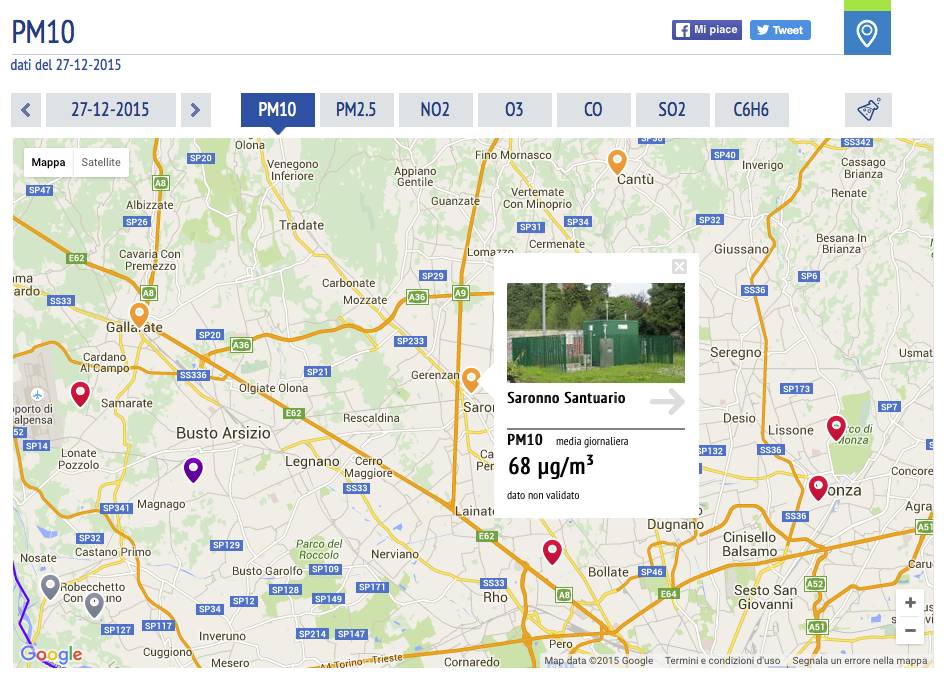Switch to the PM2.5 tab
The height and width of the screenshot is (686, 948).
[x=356, y=110]
